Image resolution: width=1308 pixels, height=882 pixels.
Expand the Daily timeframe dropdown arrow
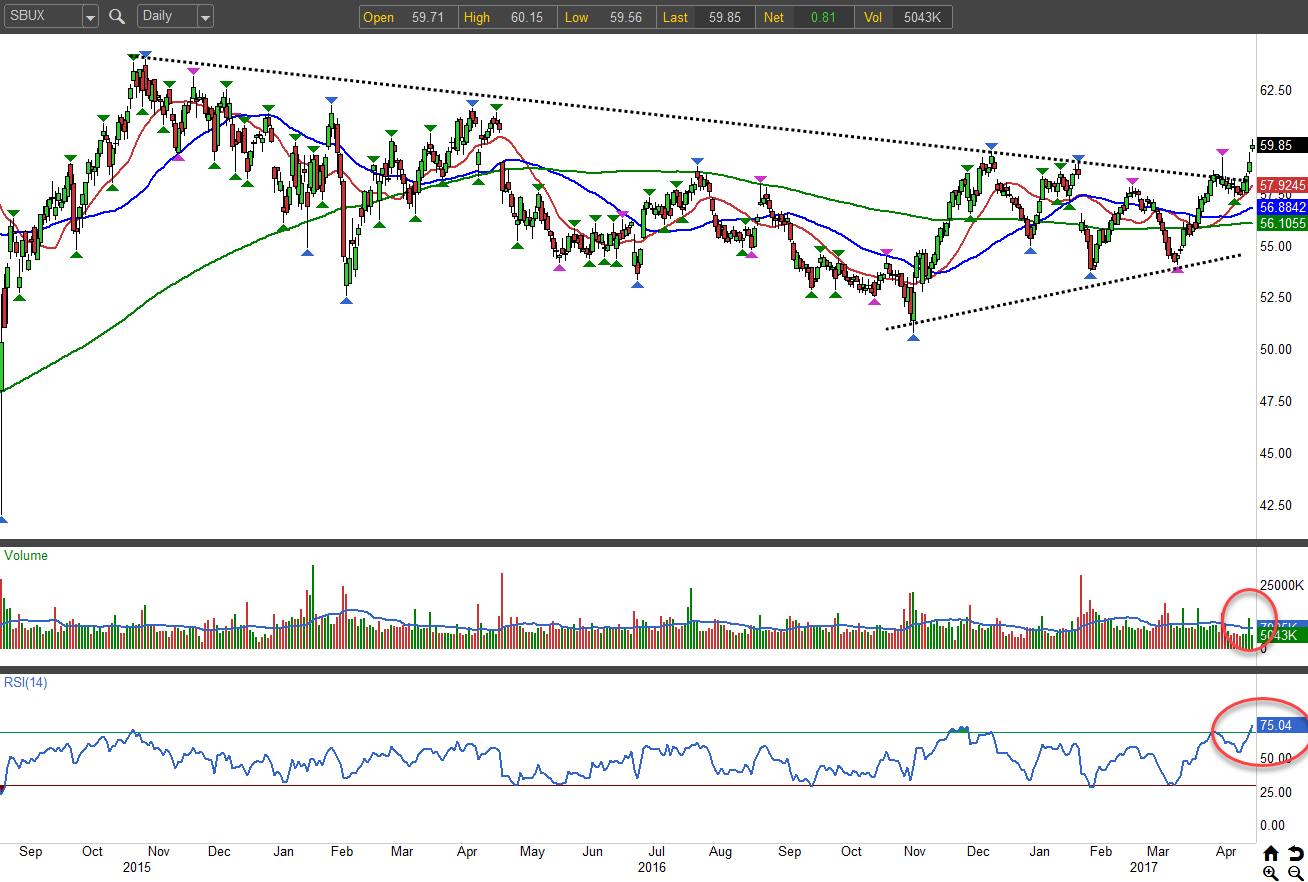coord(204,17)
